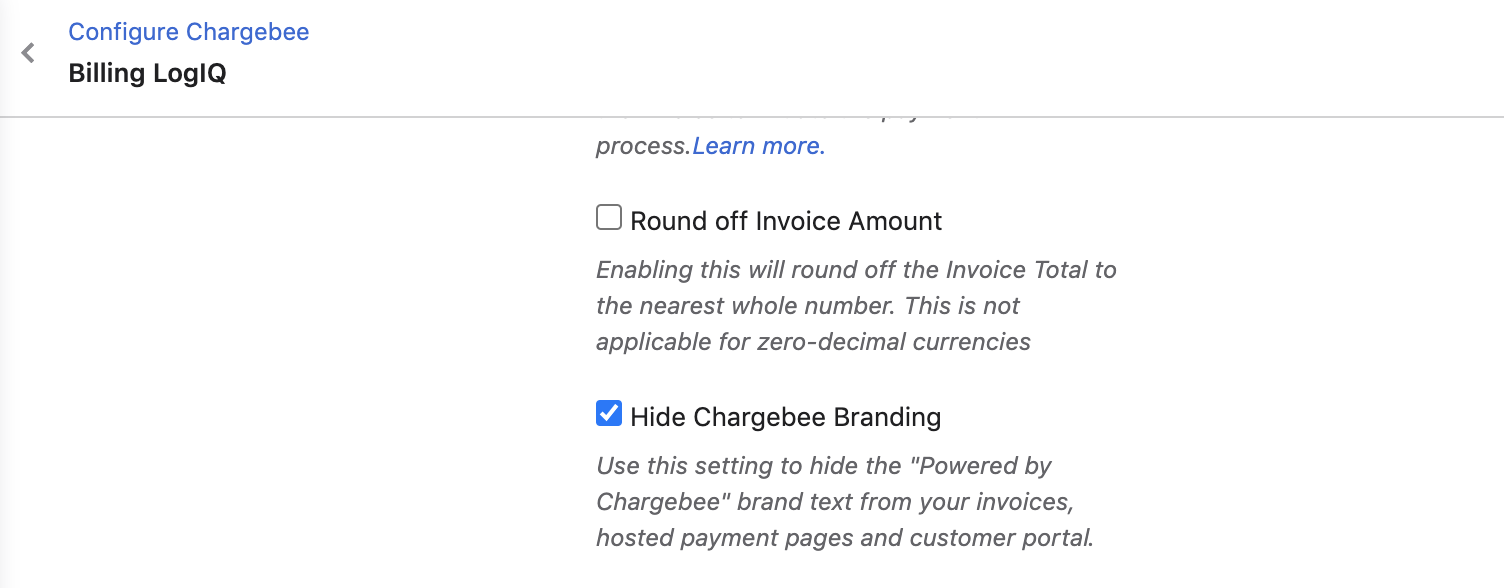Go back using the left chevron arrow

pos(28,53)
